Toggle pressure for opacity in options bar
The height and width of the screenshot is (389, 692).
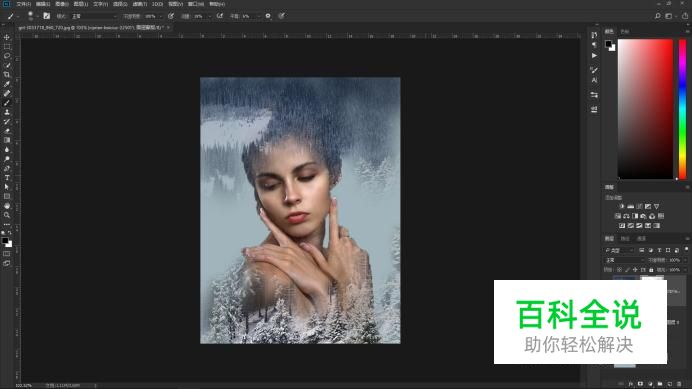[171, 16]
